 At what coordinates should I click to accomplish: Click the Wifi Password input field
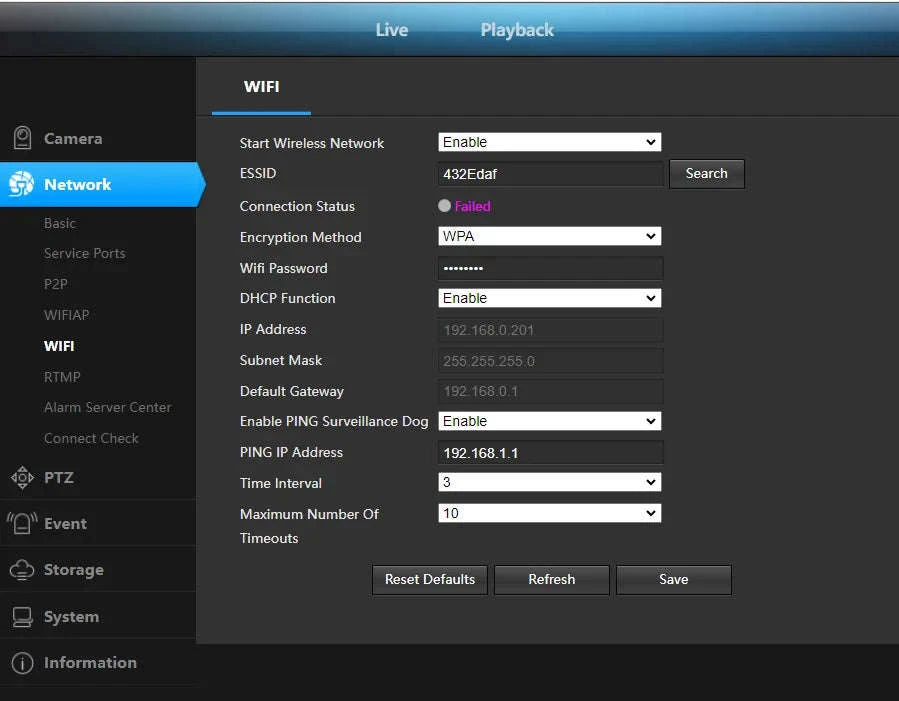[549, 267]
